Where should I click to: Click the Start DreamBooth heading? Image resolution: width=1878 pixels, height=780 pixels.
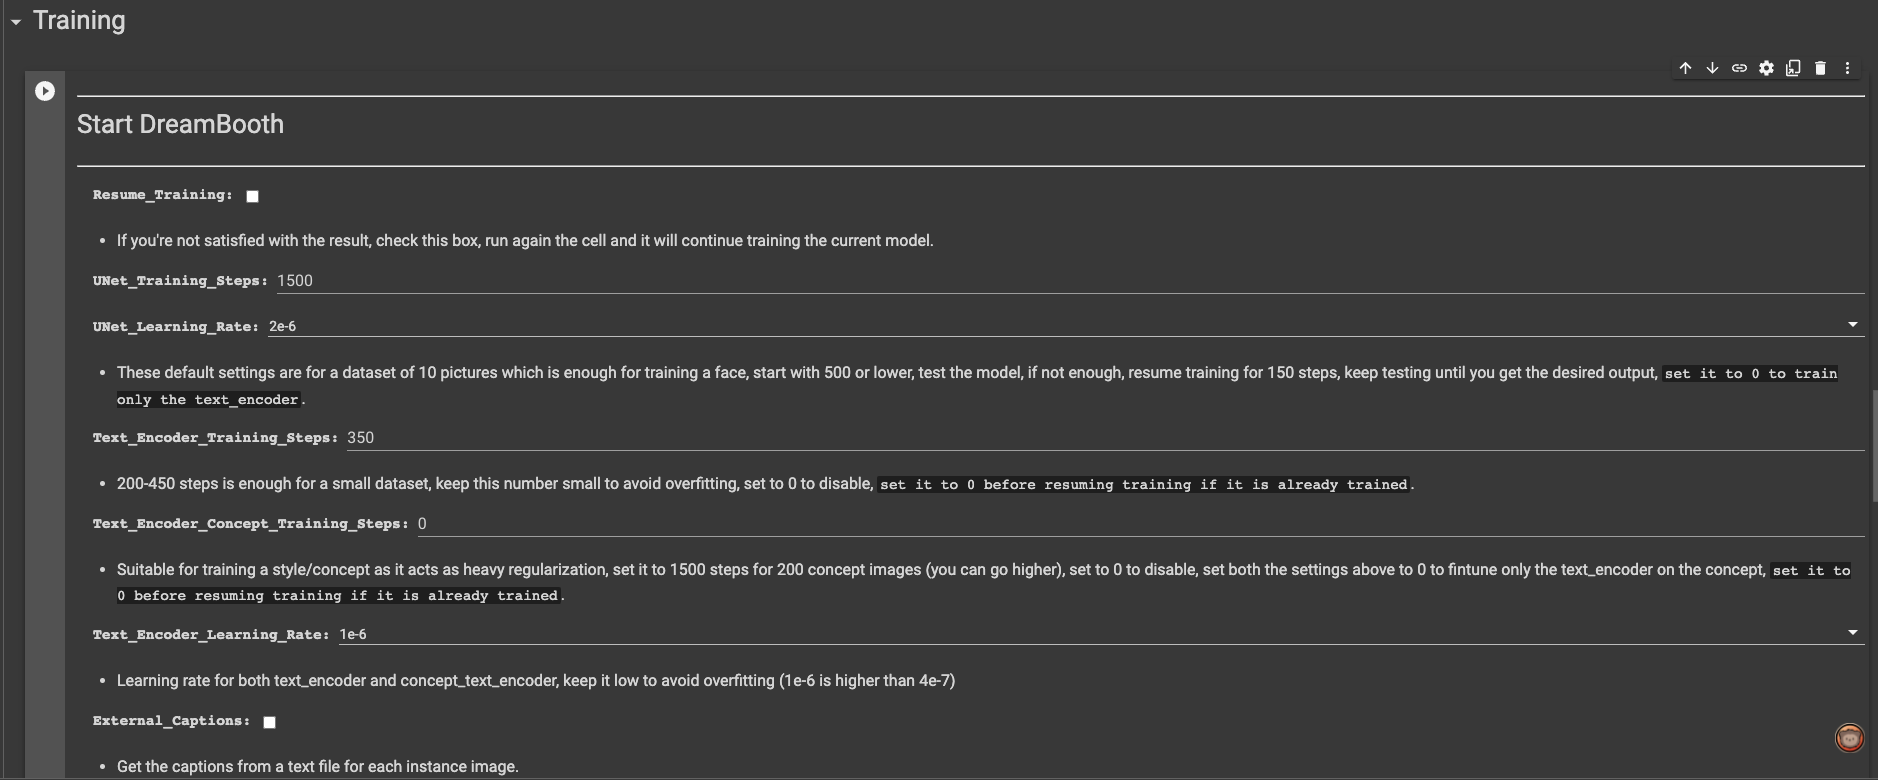(180, 124)
